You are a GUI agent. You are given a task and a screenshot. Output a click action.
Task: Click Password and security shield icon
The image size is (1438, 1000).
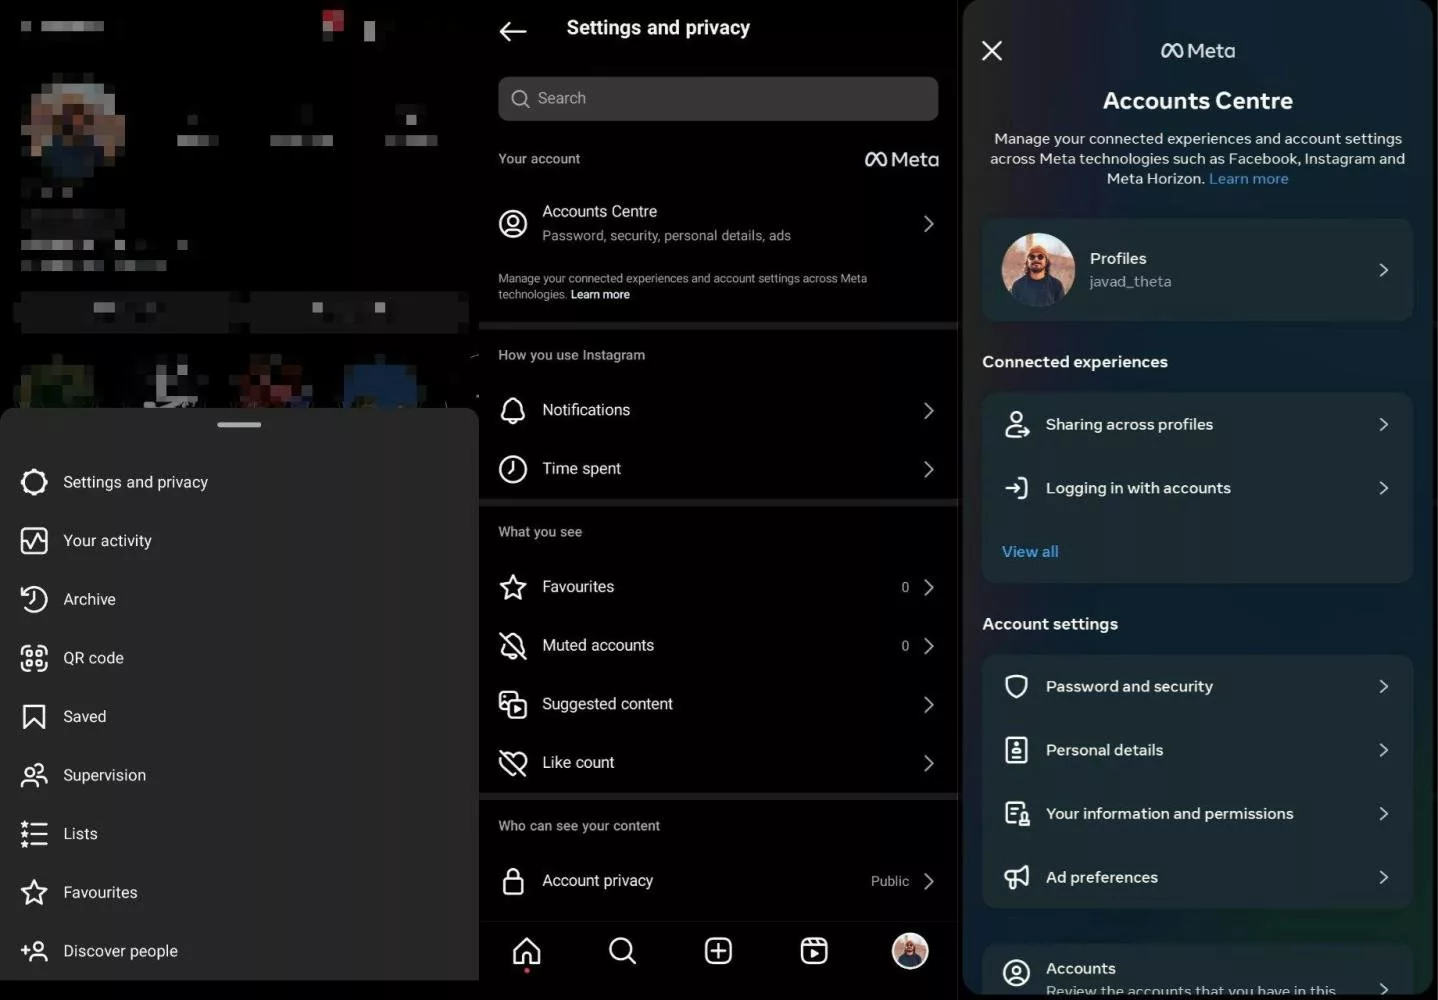(x=1017, y=687)
